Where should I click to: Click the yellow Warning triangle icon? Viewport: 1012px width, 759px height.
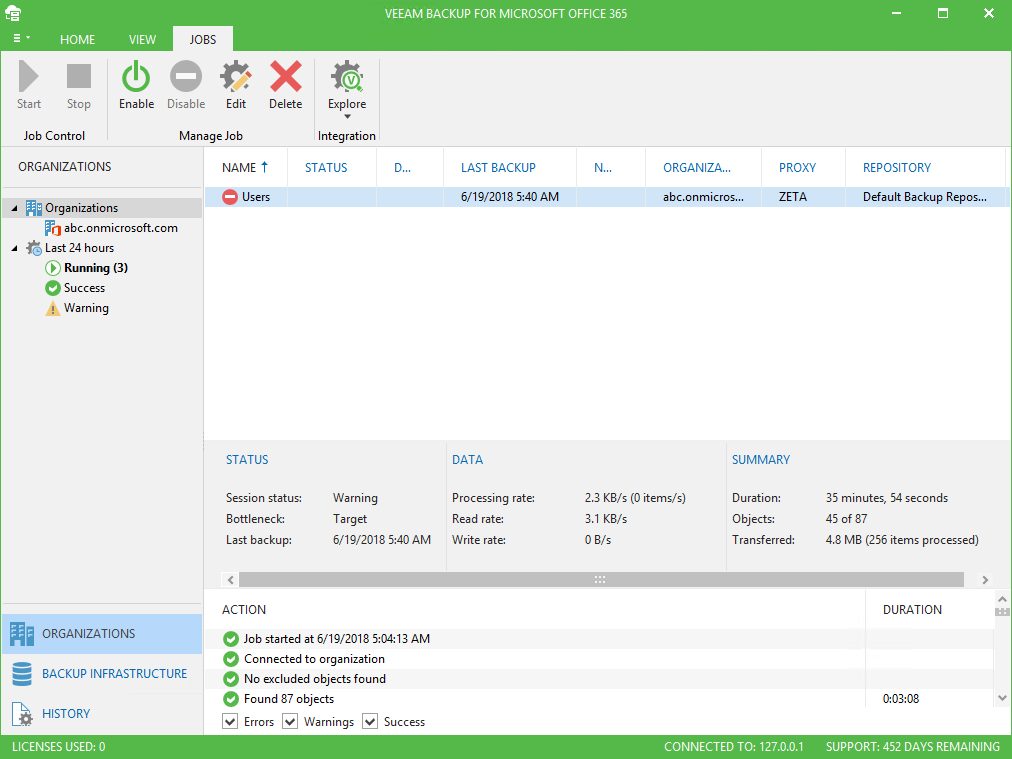click(53, 309)
